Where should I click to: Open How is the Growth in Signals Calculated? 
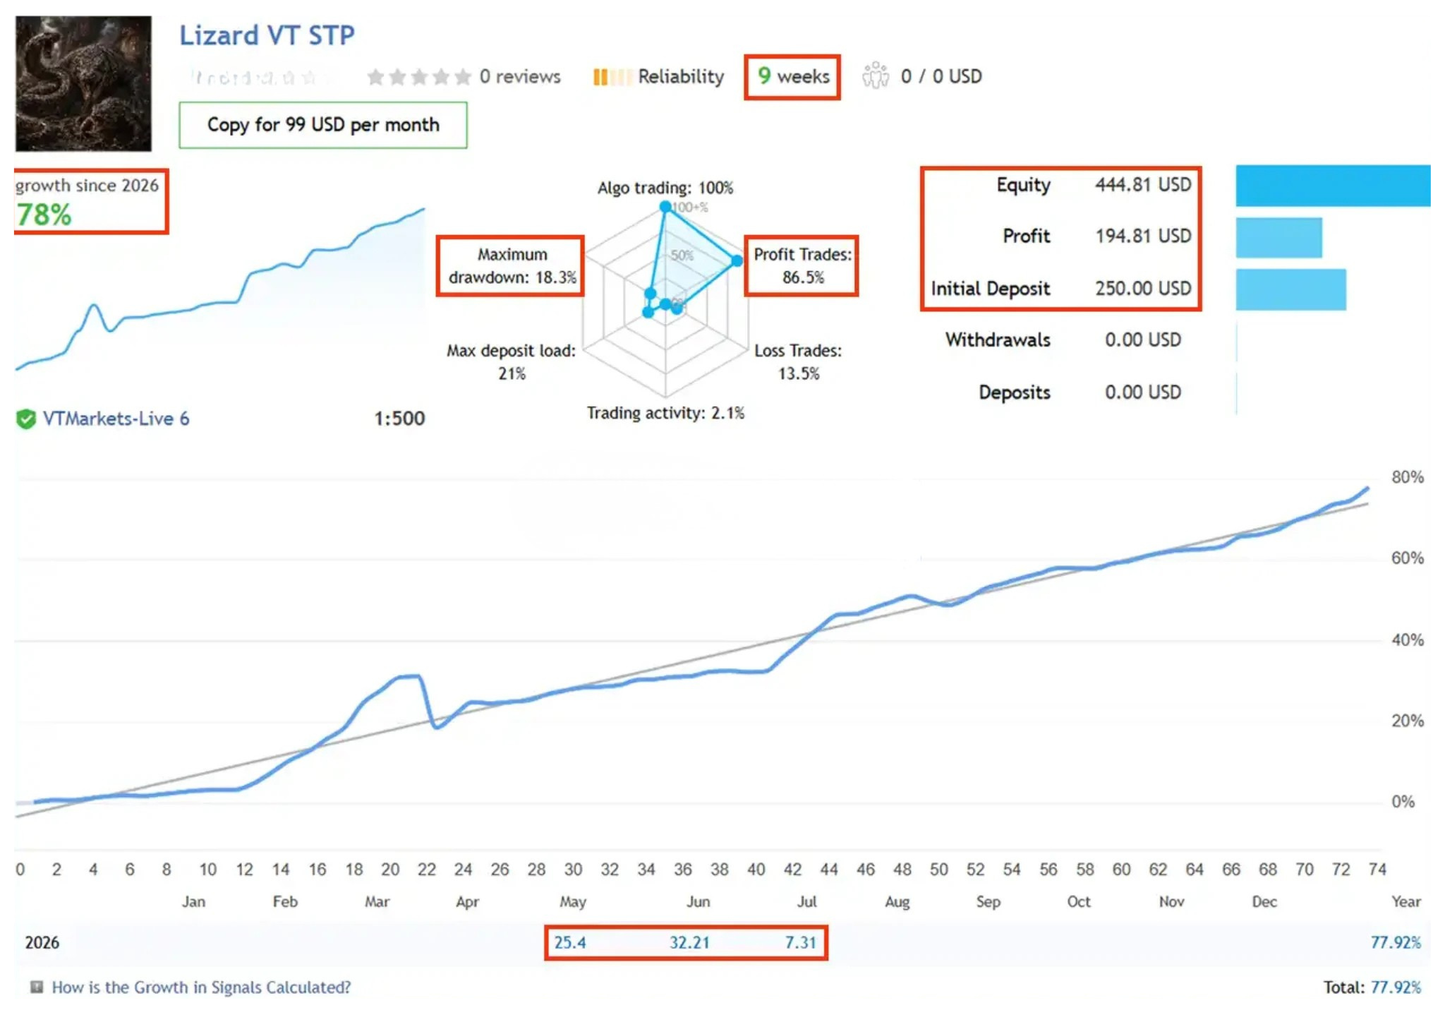coord(201,987)
